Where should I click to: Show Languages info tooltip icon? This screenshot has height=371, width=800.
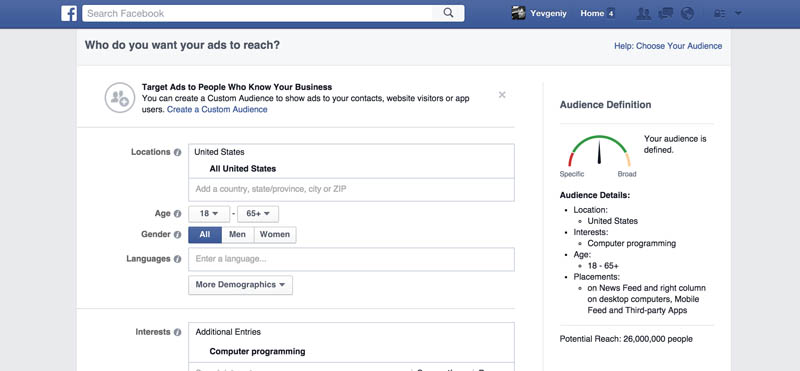[178, 259]
